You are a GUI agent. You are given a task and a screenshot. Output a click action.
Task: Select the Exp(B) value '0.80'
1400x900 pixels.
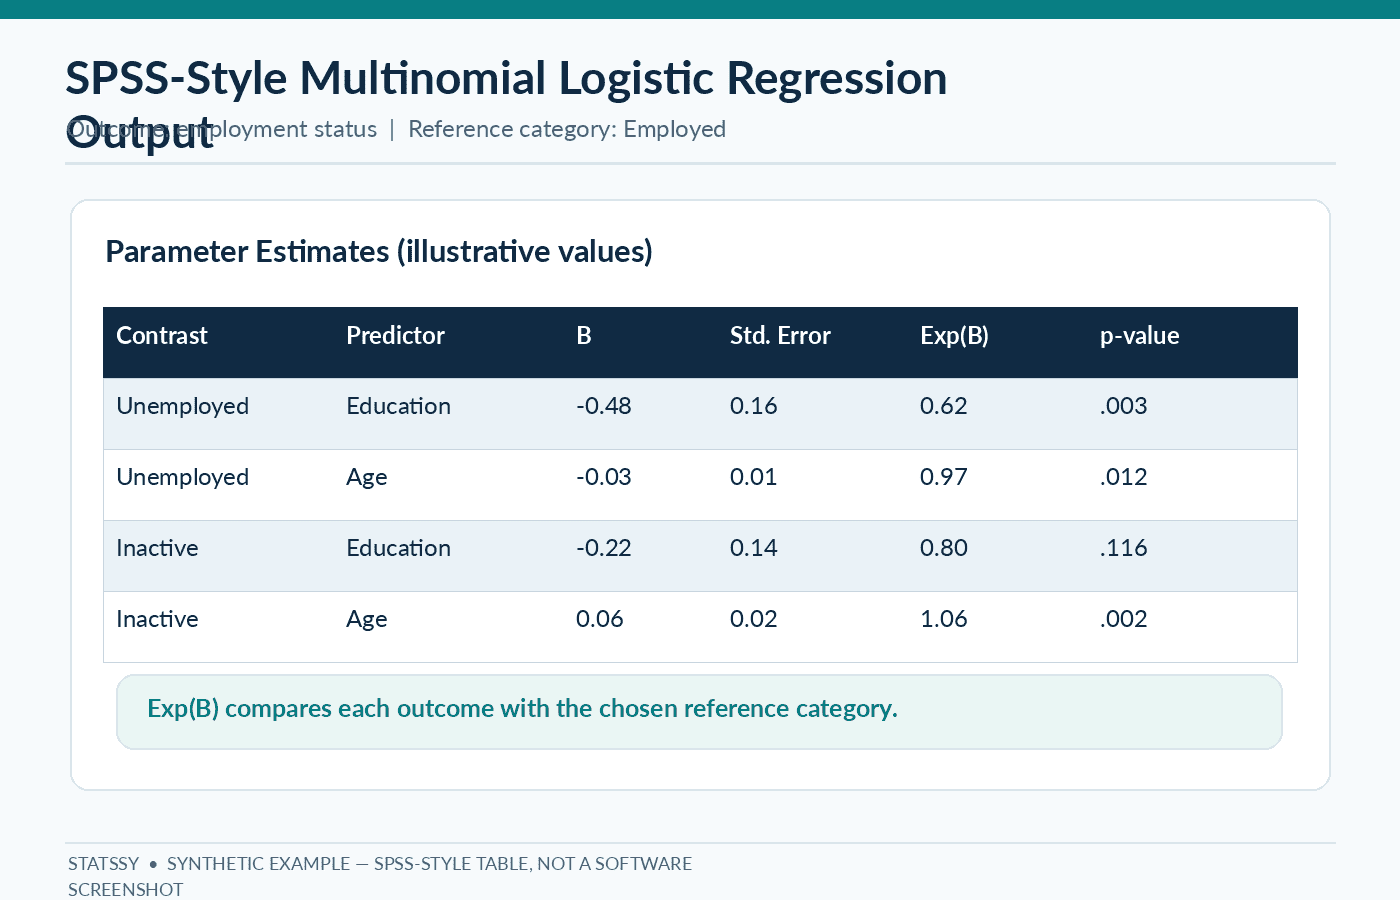(944, 548)
